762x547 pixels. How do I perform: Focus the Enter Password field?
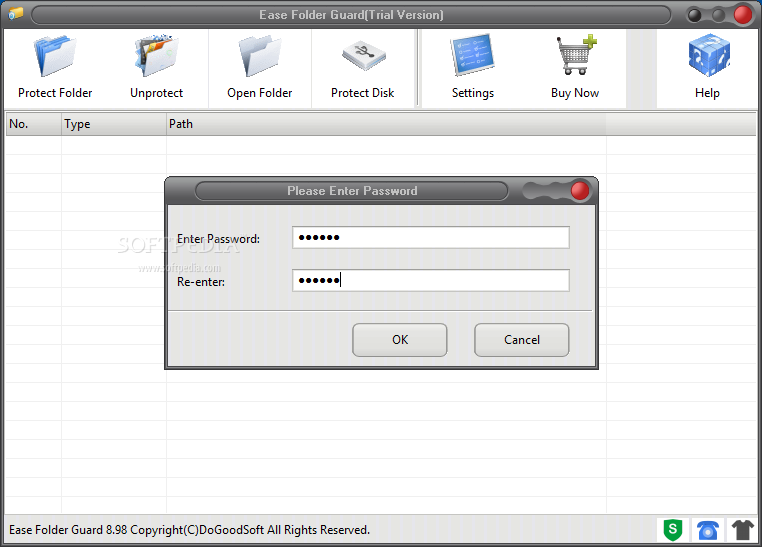tap(431, 238)
